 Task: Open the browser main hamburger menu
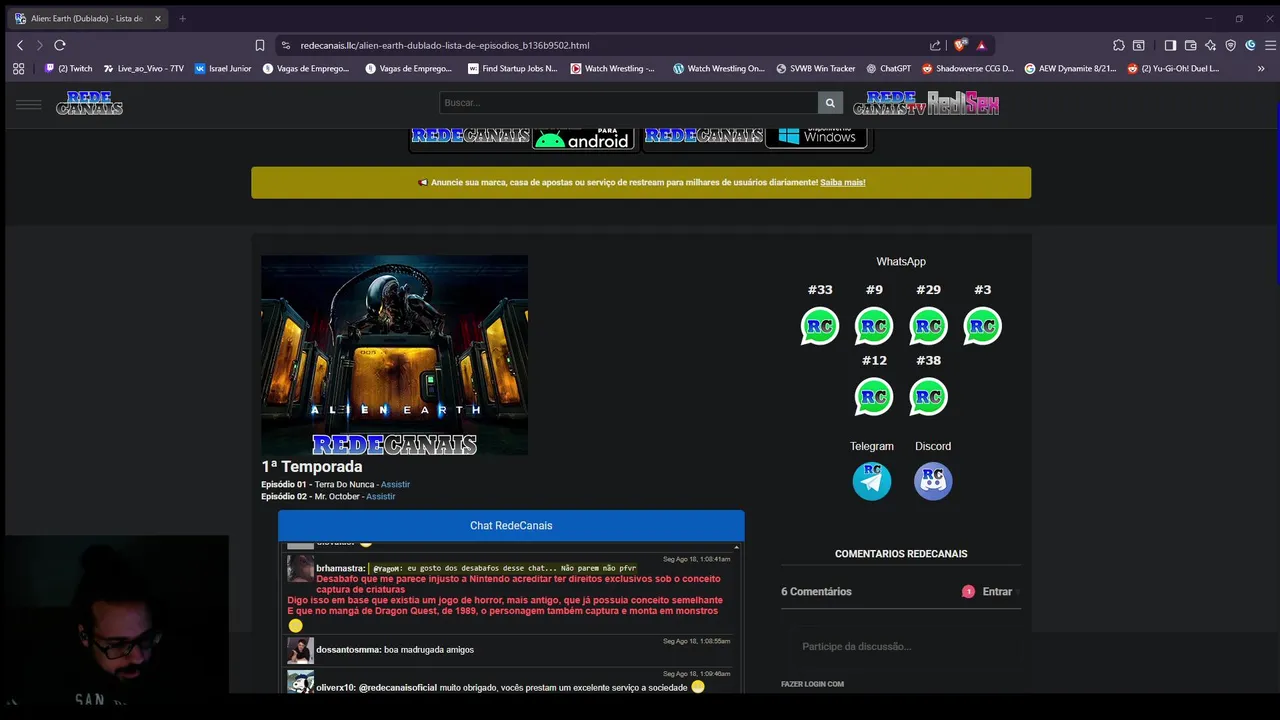(1271, 45)
